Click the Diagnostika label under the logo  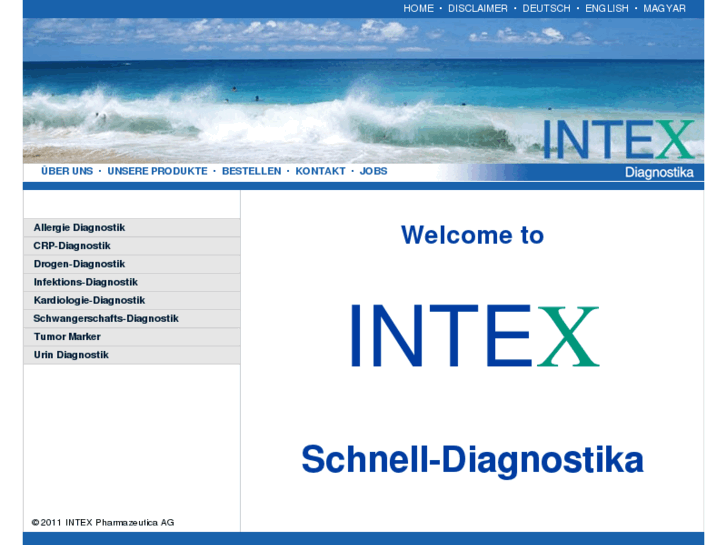[659, 173]
